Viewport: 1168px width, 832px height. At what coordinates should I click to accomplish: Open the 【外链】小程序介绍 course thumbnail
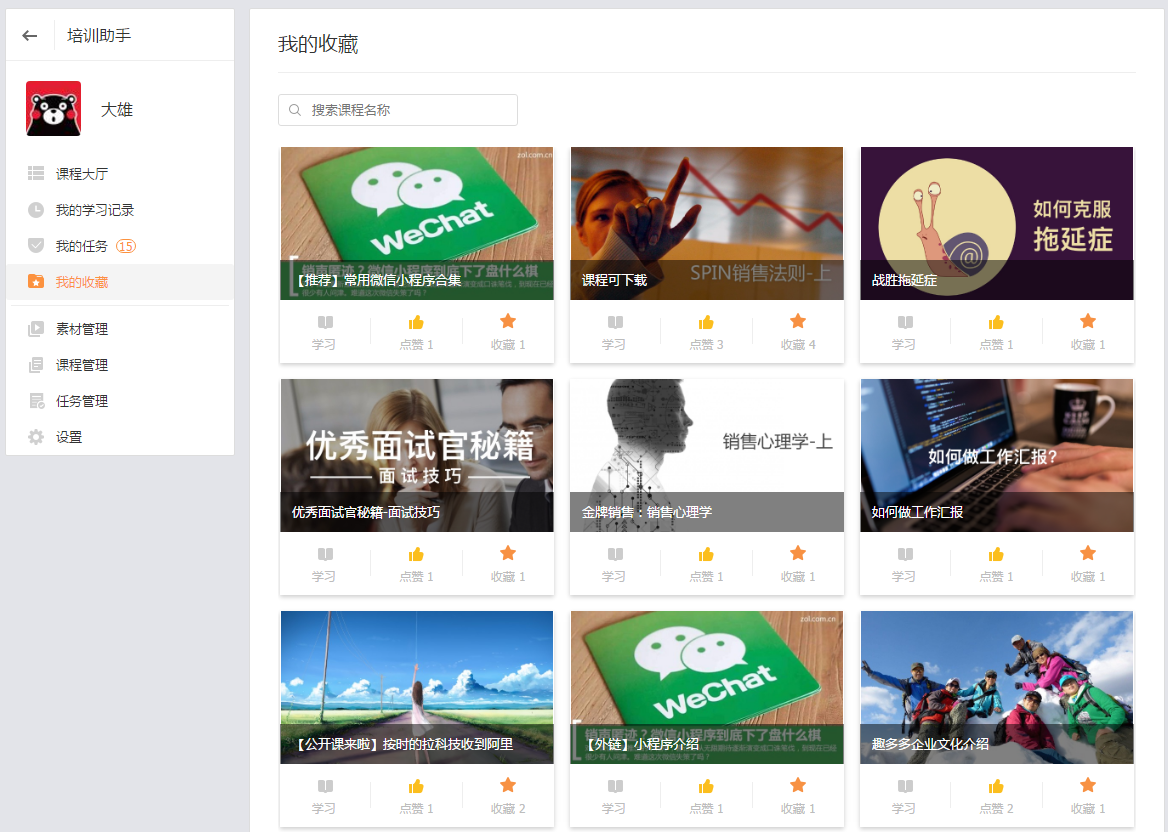(707, 687)
